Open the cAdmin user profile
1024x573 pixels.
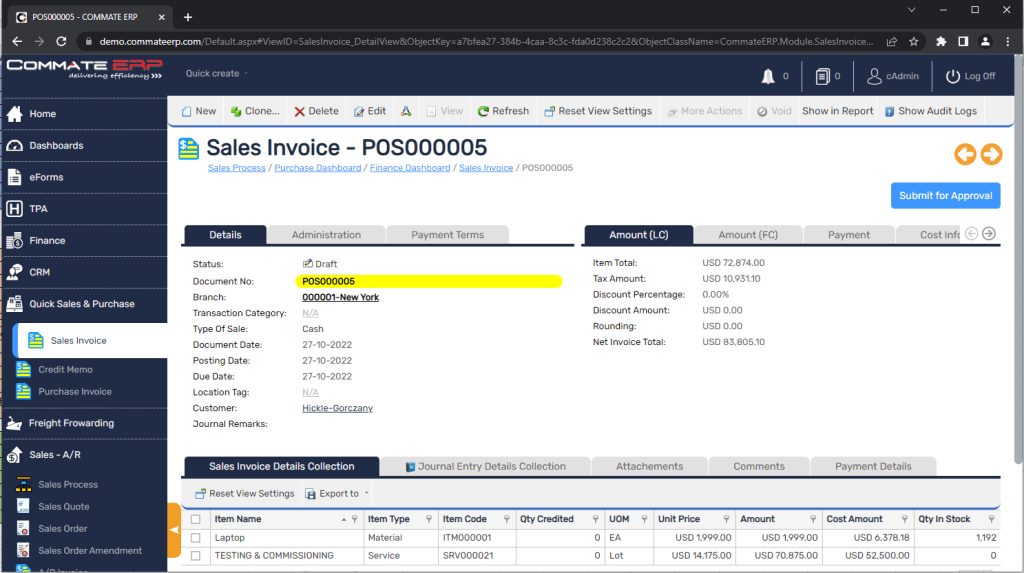tap(893, 76)
